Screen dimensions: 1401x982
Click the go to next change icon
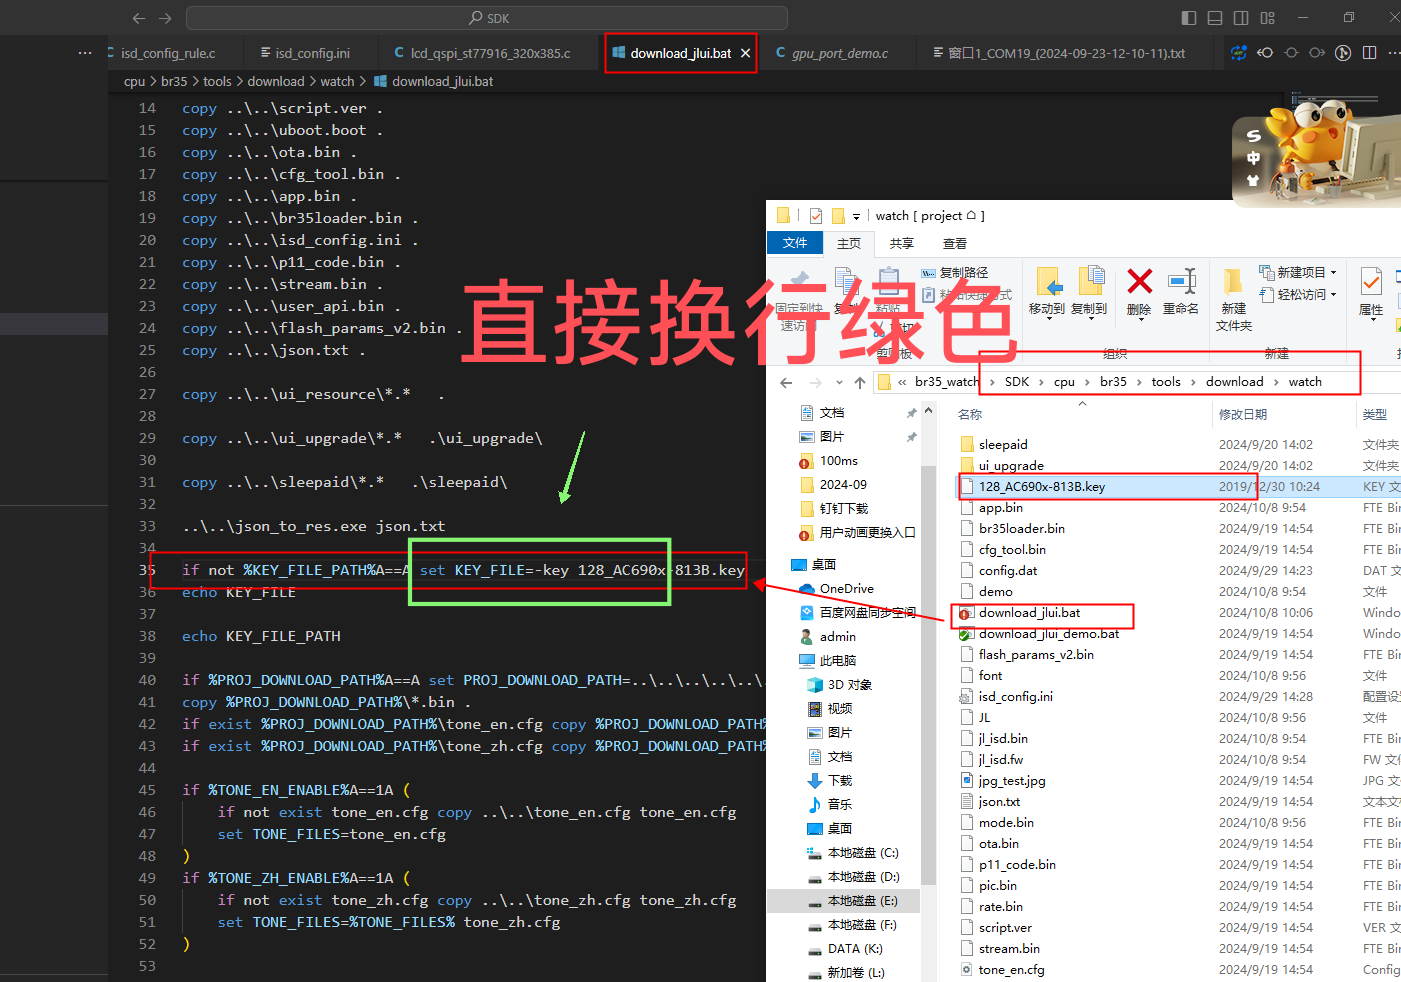pyautogui.click(x=1317, y=53)
